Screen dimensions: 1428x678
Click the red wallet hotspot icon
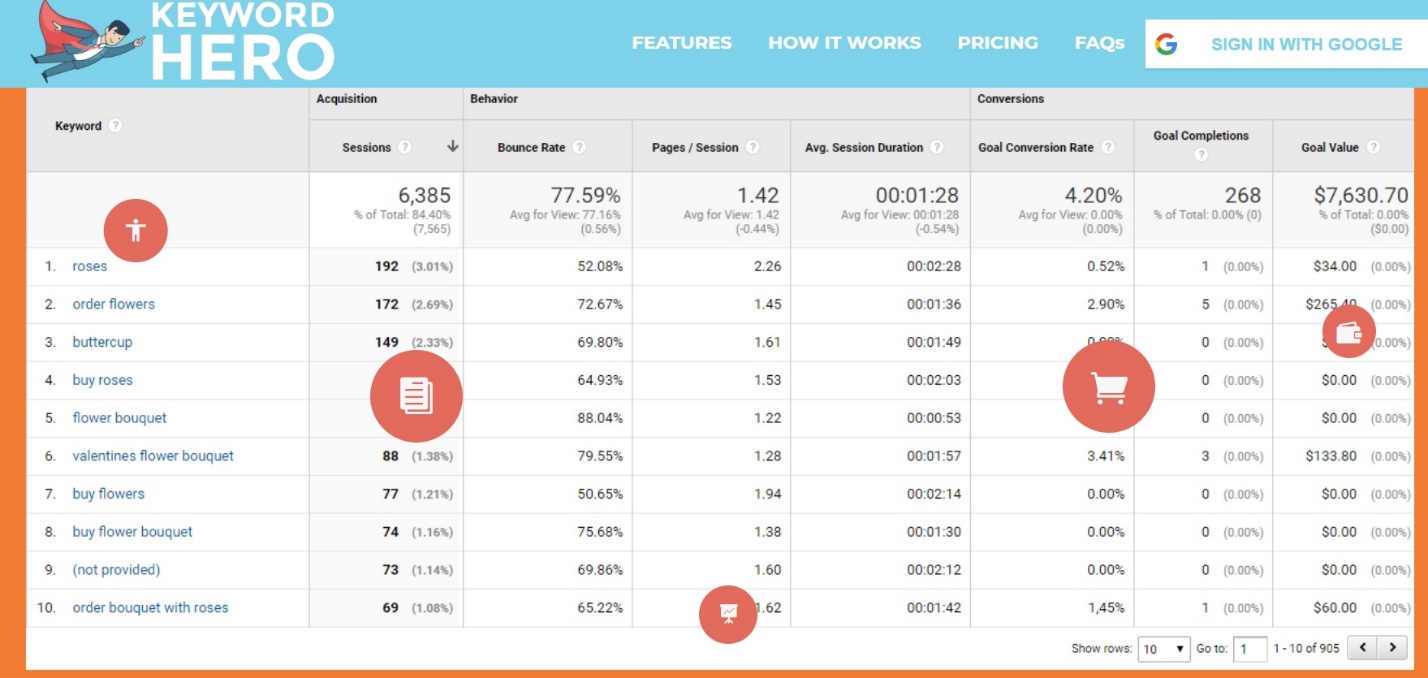(x=1349, y=331)
